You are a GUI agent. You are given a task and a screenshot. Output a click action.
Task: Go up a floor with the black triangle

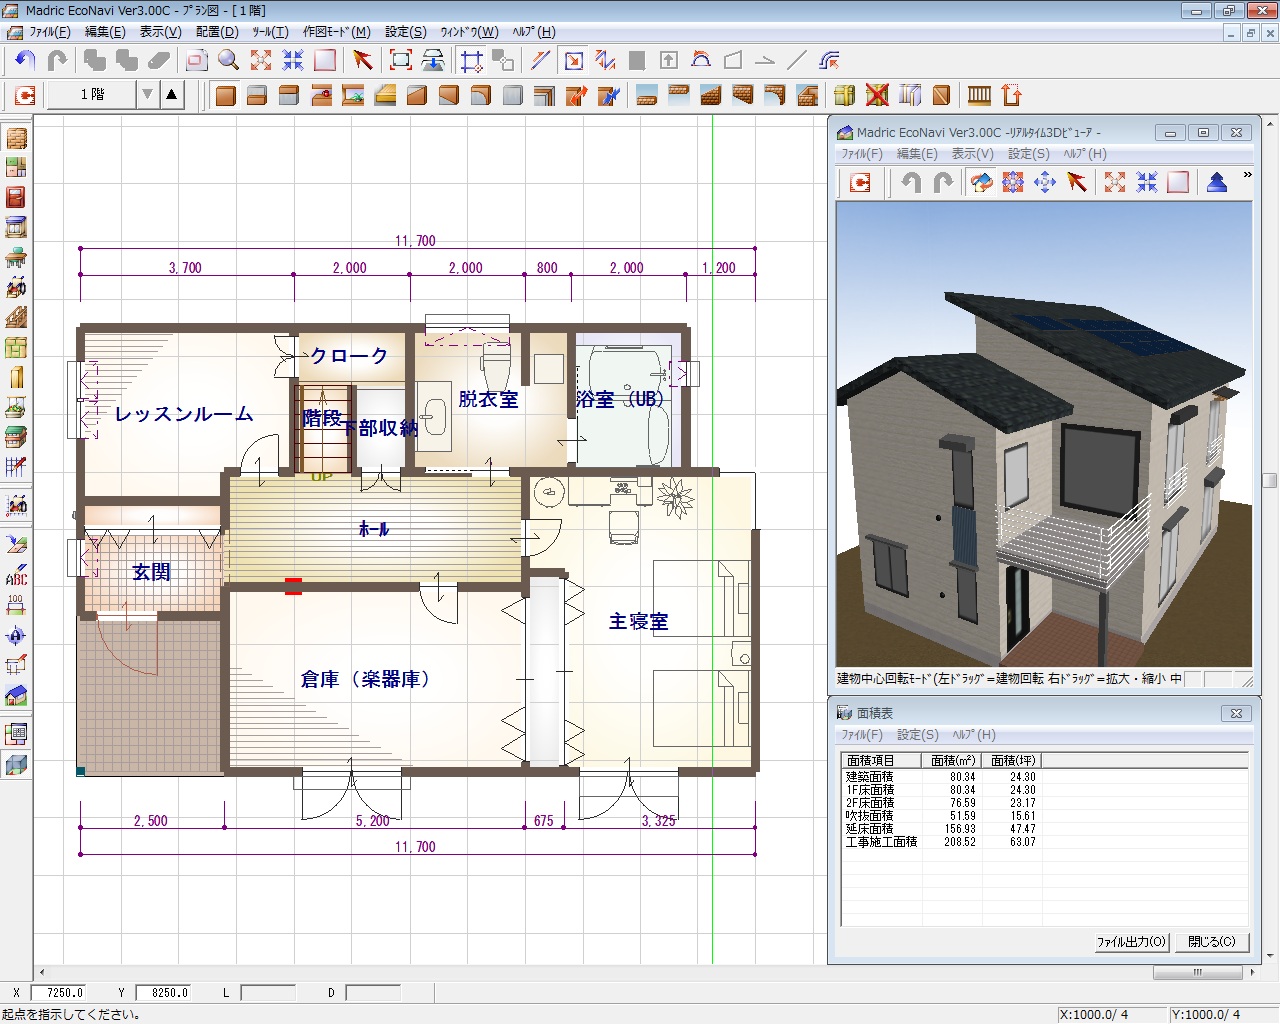[x=172, y=95]
